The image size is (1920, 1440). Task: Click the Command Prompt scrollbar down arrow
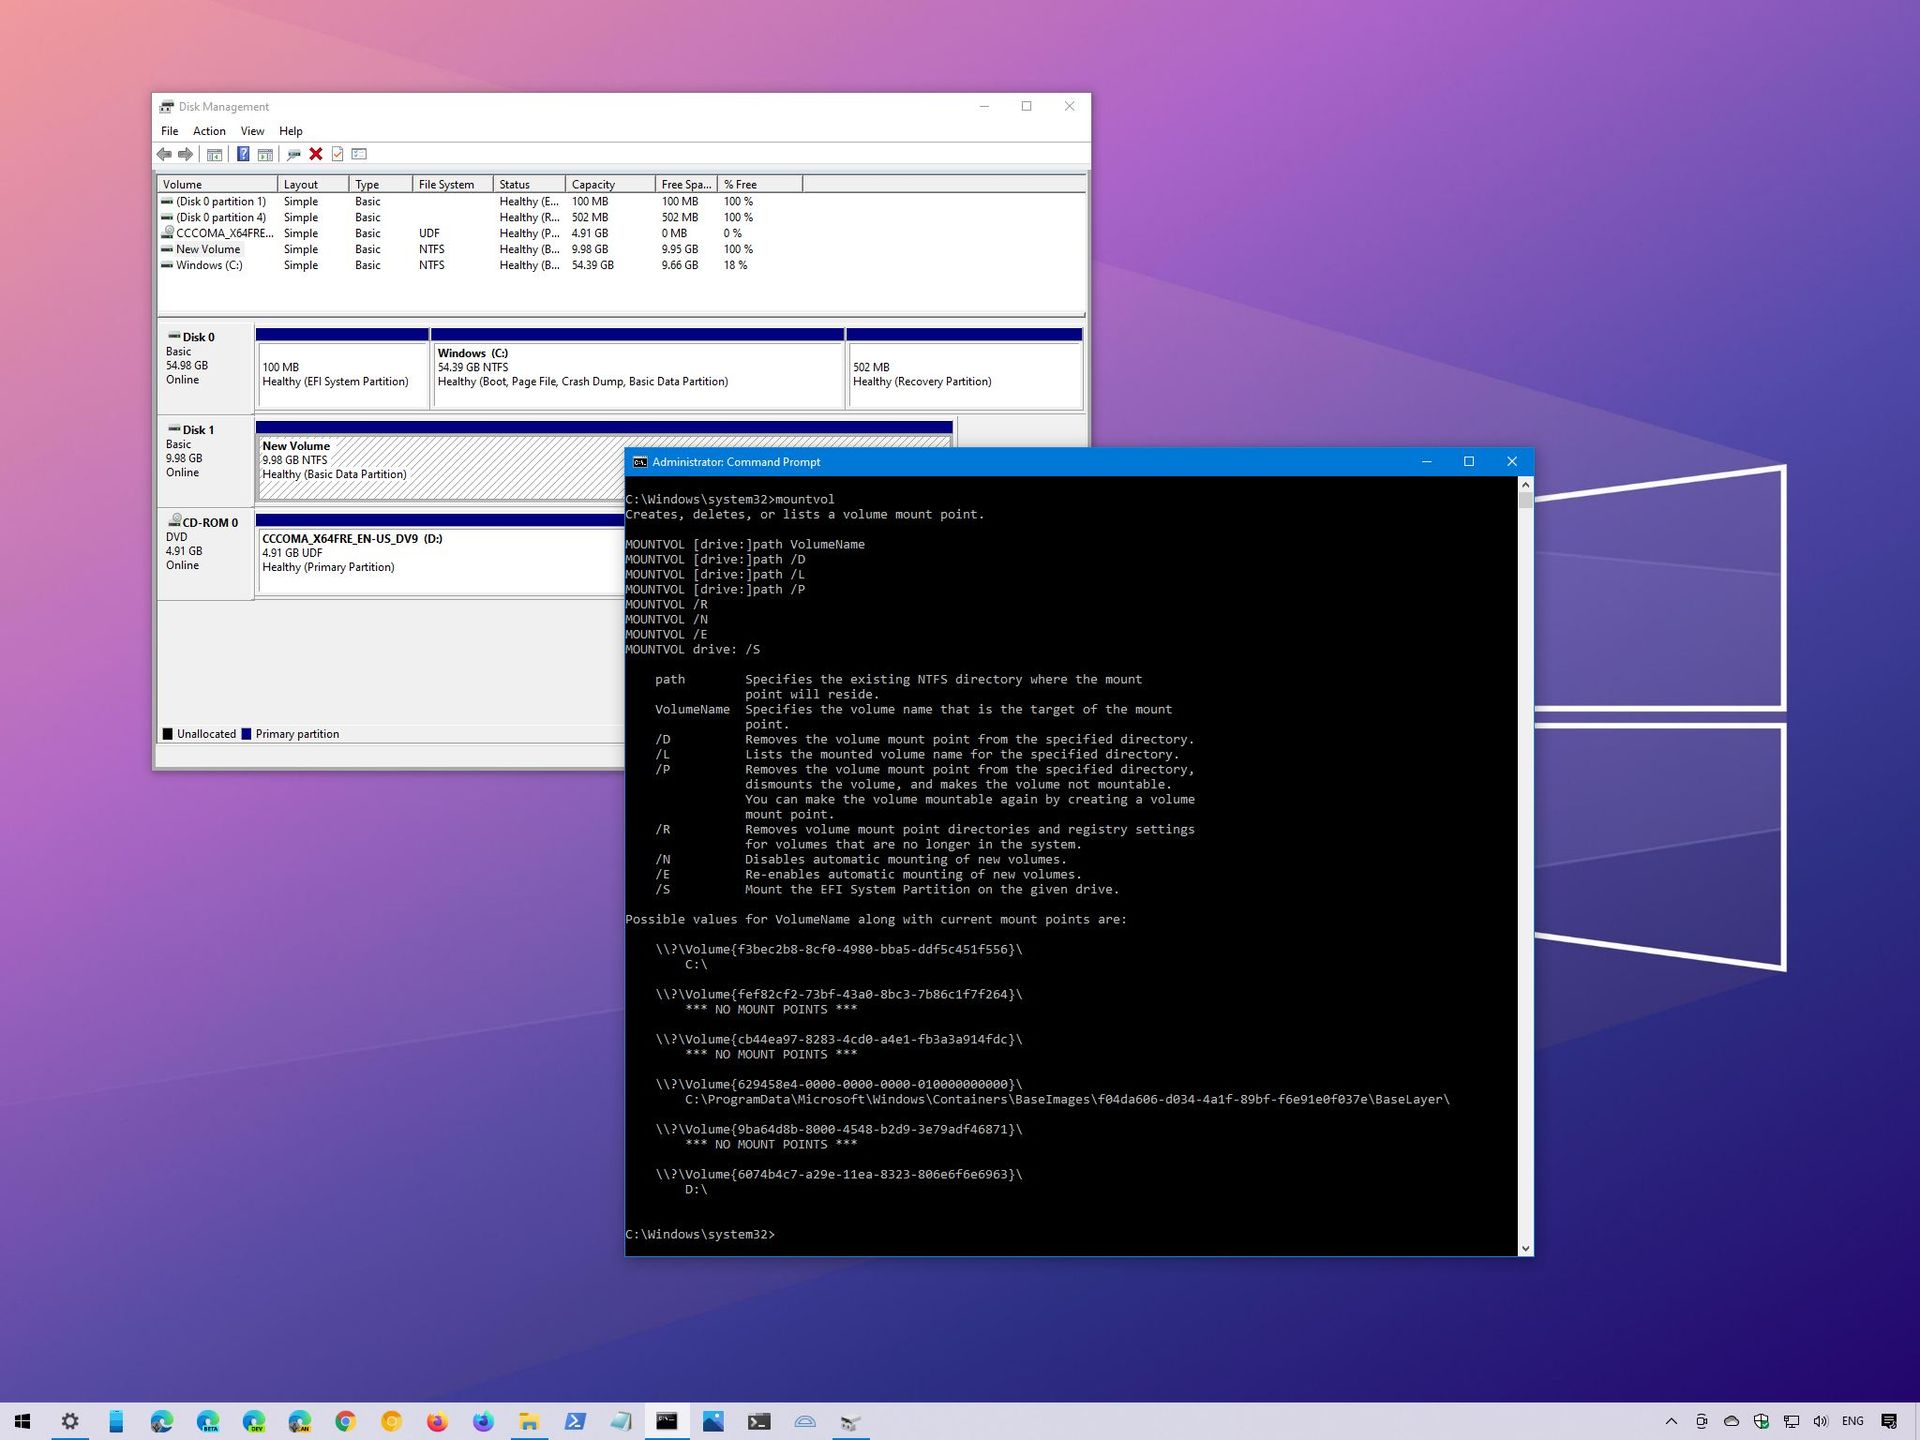tap(1524, 1248)
